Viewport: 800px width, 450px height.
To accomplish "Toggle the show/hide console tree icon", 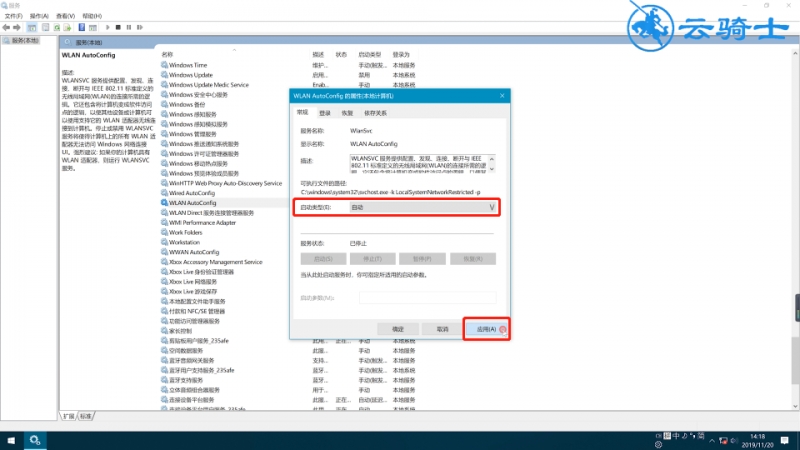I will (32, 28).
